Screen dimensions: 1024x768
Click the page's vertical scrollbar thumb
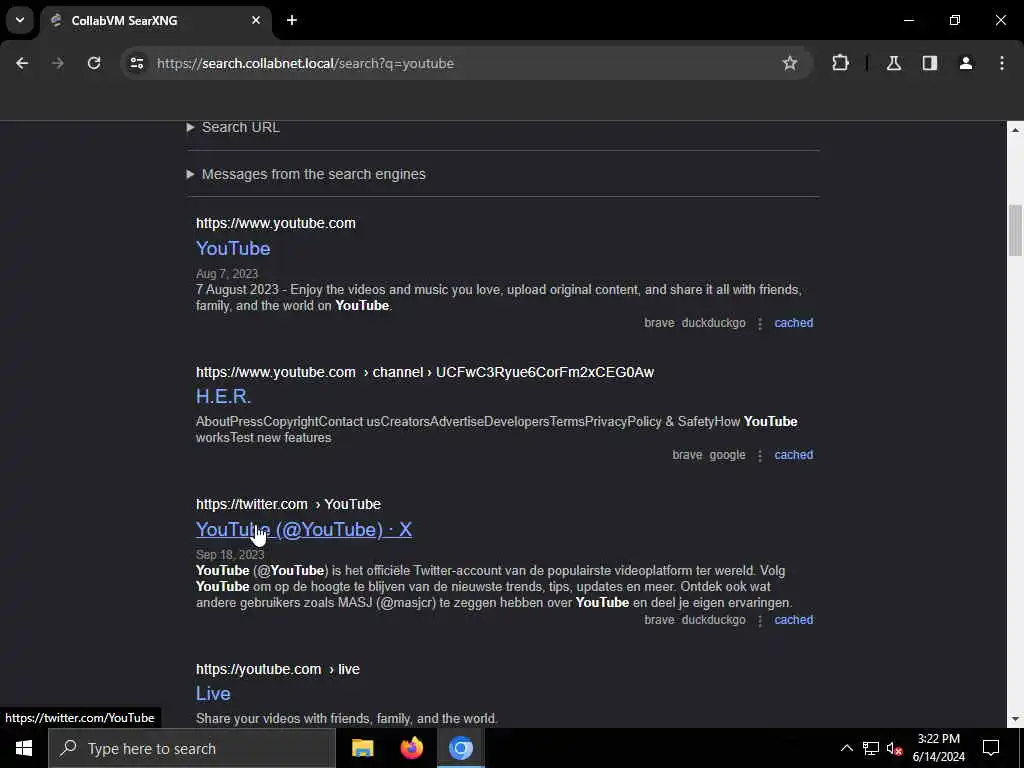coord(1015,231)
